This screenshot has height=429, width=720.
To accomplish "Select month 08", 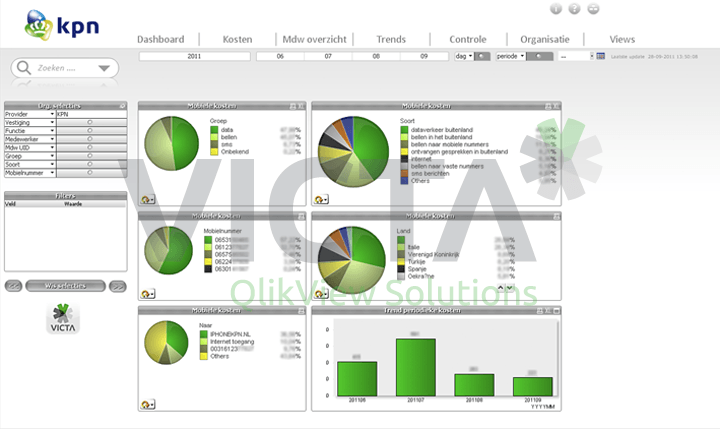I will (x=376, y=56).
